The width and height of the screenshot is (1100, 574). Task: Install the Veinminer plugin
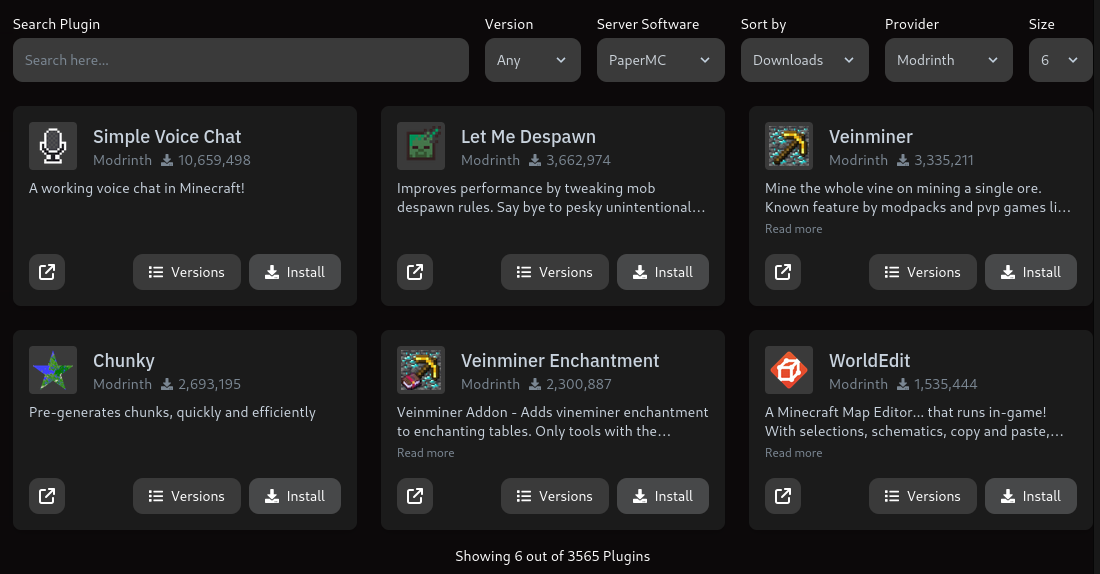click(x=1031, y=272)
